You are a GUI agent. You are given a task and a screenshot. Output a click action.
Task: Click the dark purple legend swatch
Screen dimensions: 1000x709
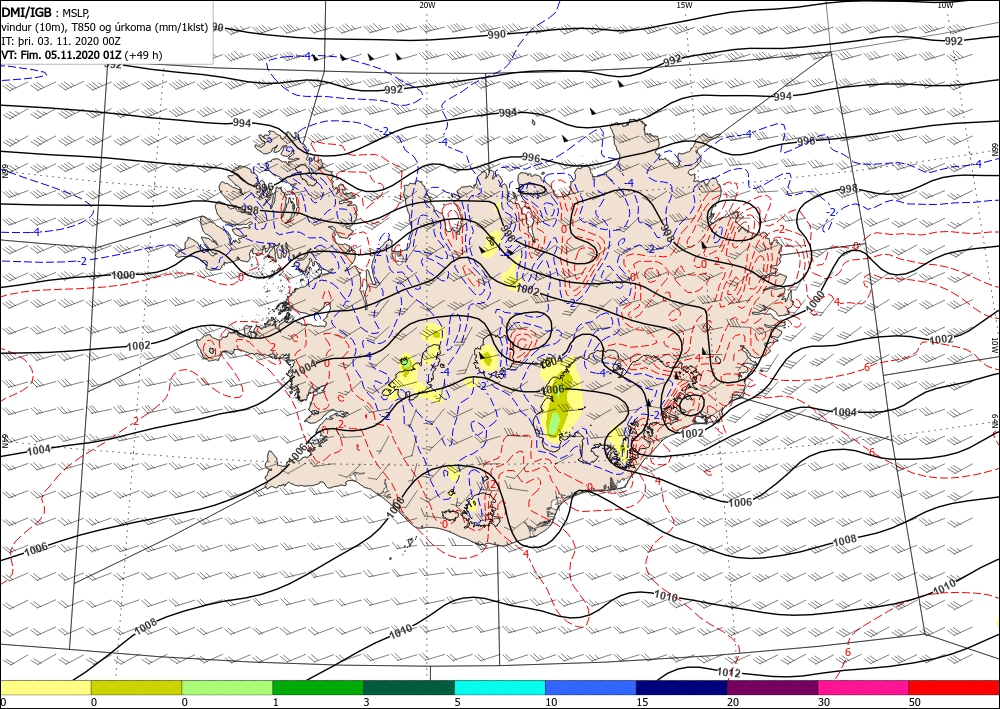pos(772,687)
